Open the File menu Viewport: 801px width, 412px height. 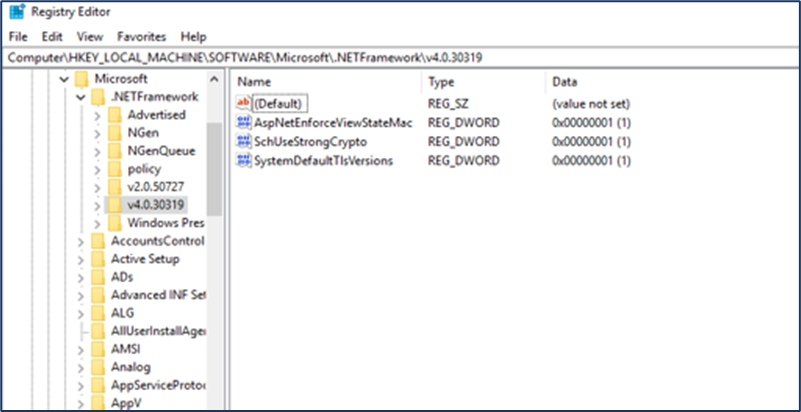pos(18,37)
